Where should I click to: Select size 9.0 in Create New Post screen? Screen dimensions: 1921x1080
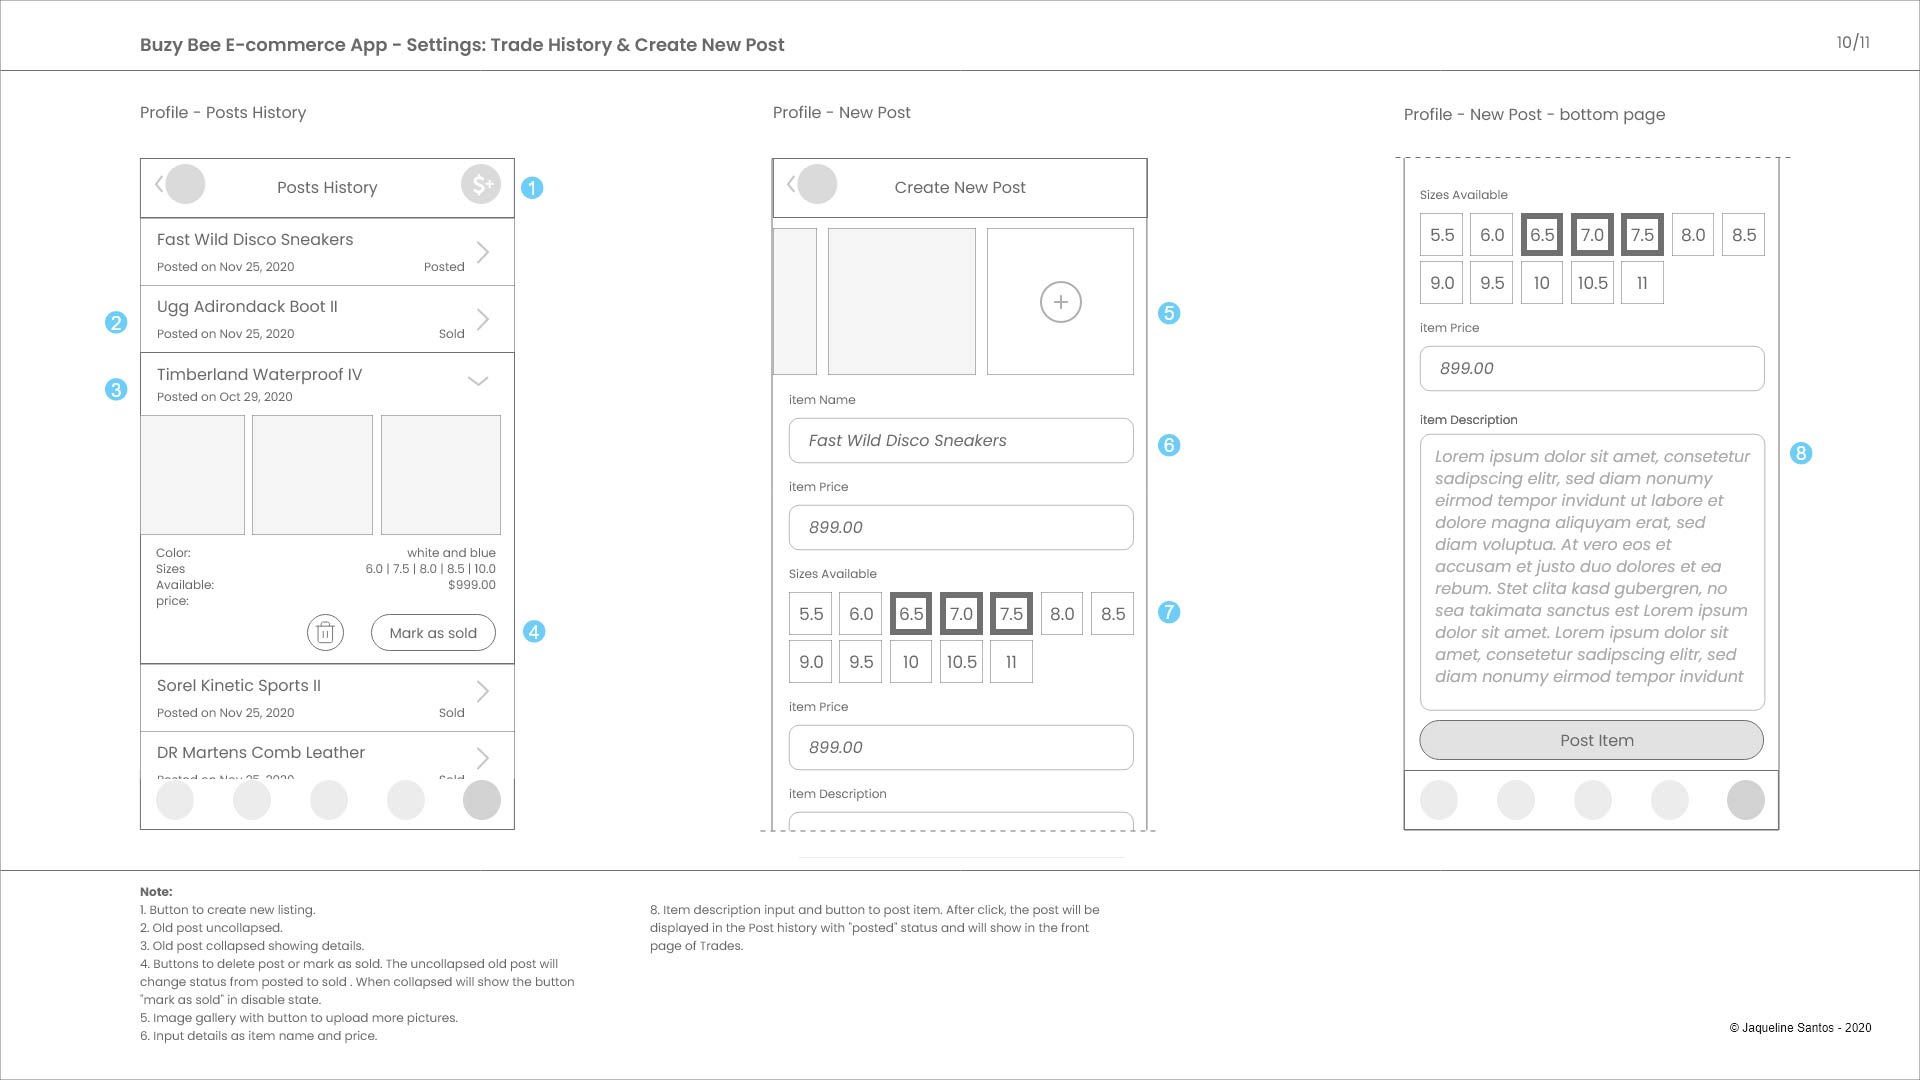tap(811, 662)
